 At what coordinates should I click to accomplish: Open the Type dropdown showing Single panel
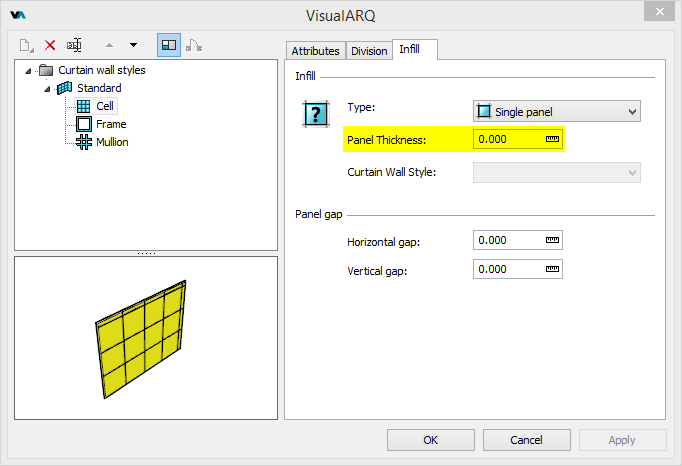click(x=556, y=112)
